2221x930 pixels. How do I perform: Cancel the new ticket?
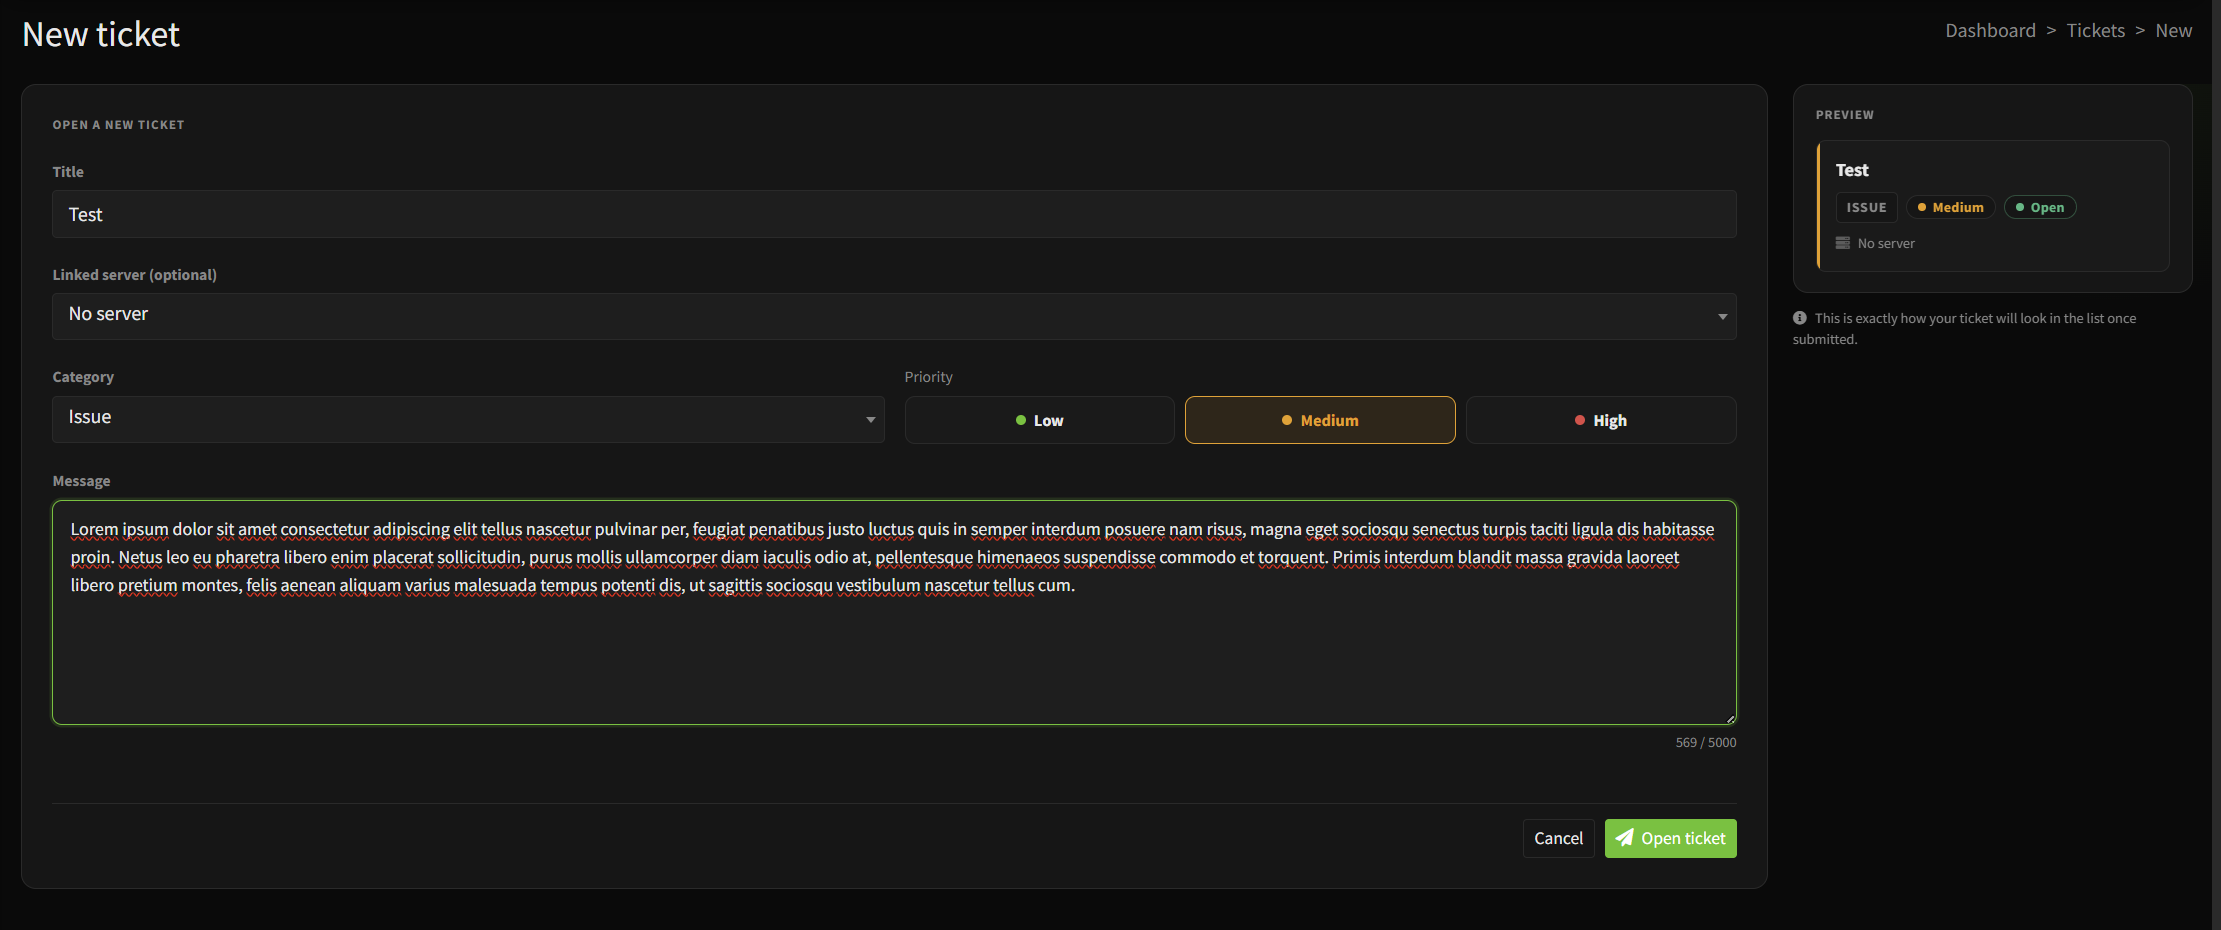pyautogui.click(x=1558, y=838)
